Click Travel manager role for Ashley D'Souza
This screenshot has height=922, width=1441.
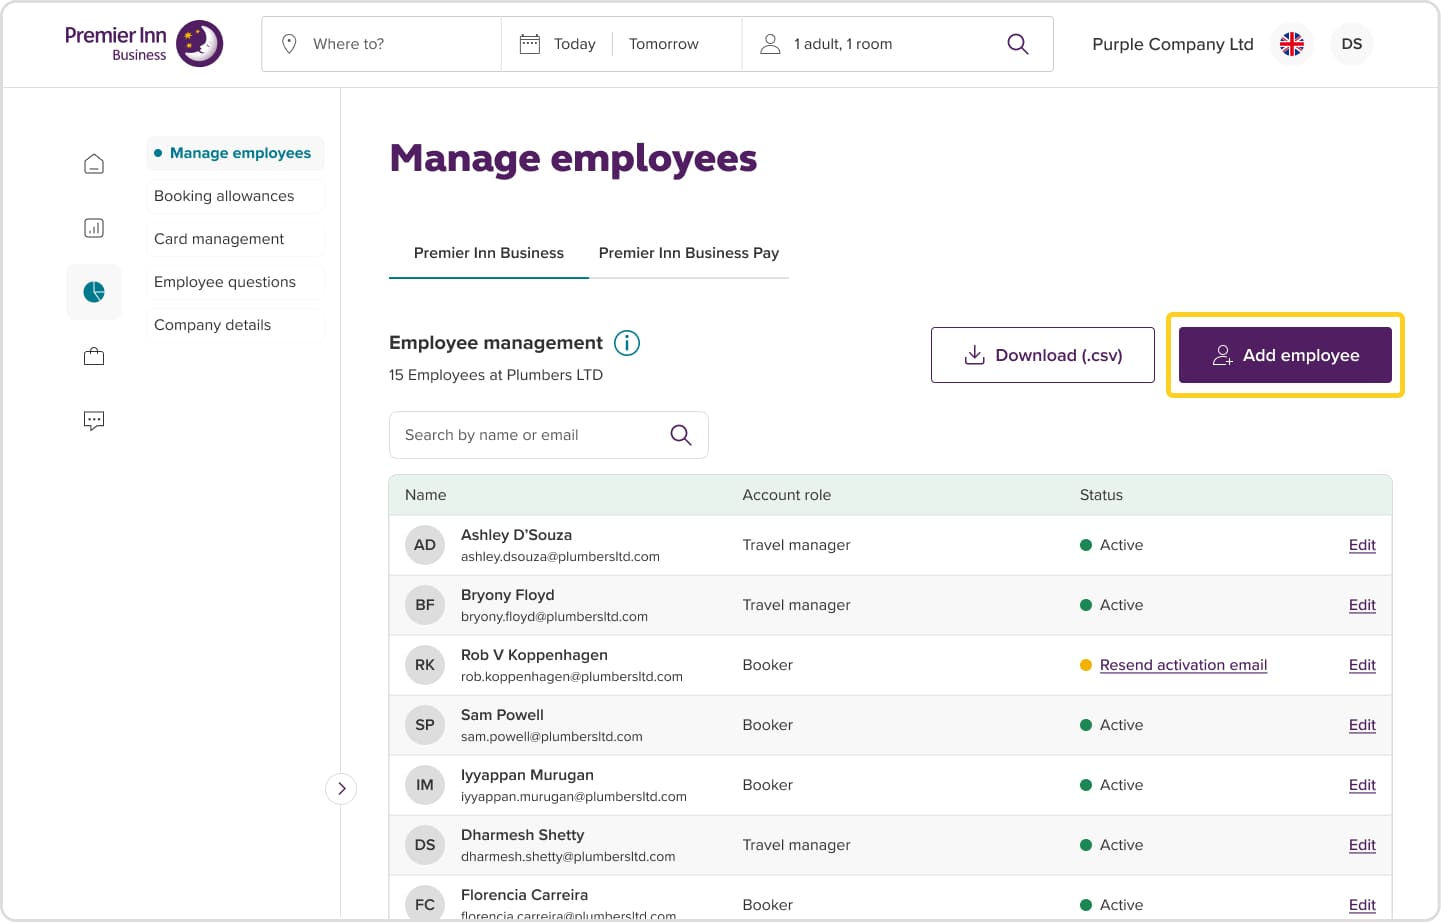point(796,545)
